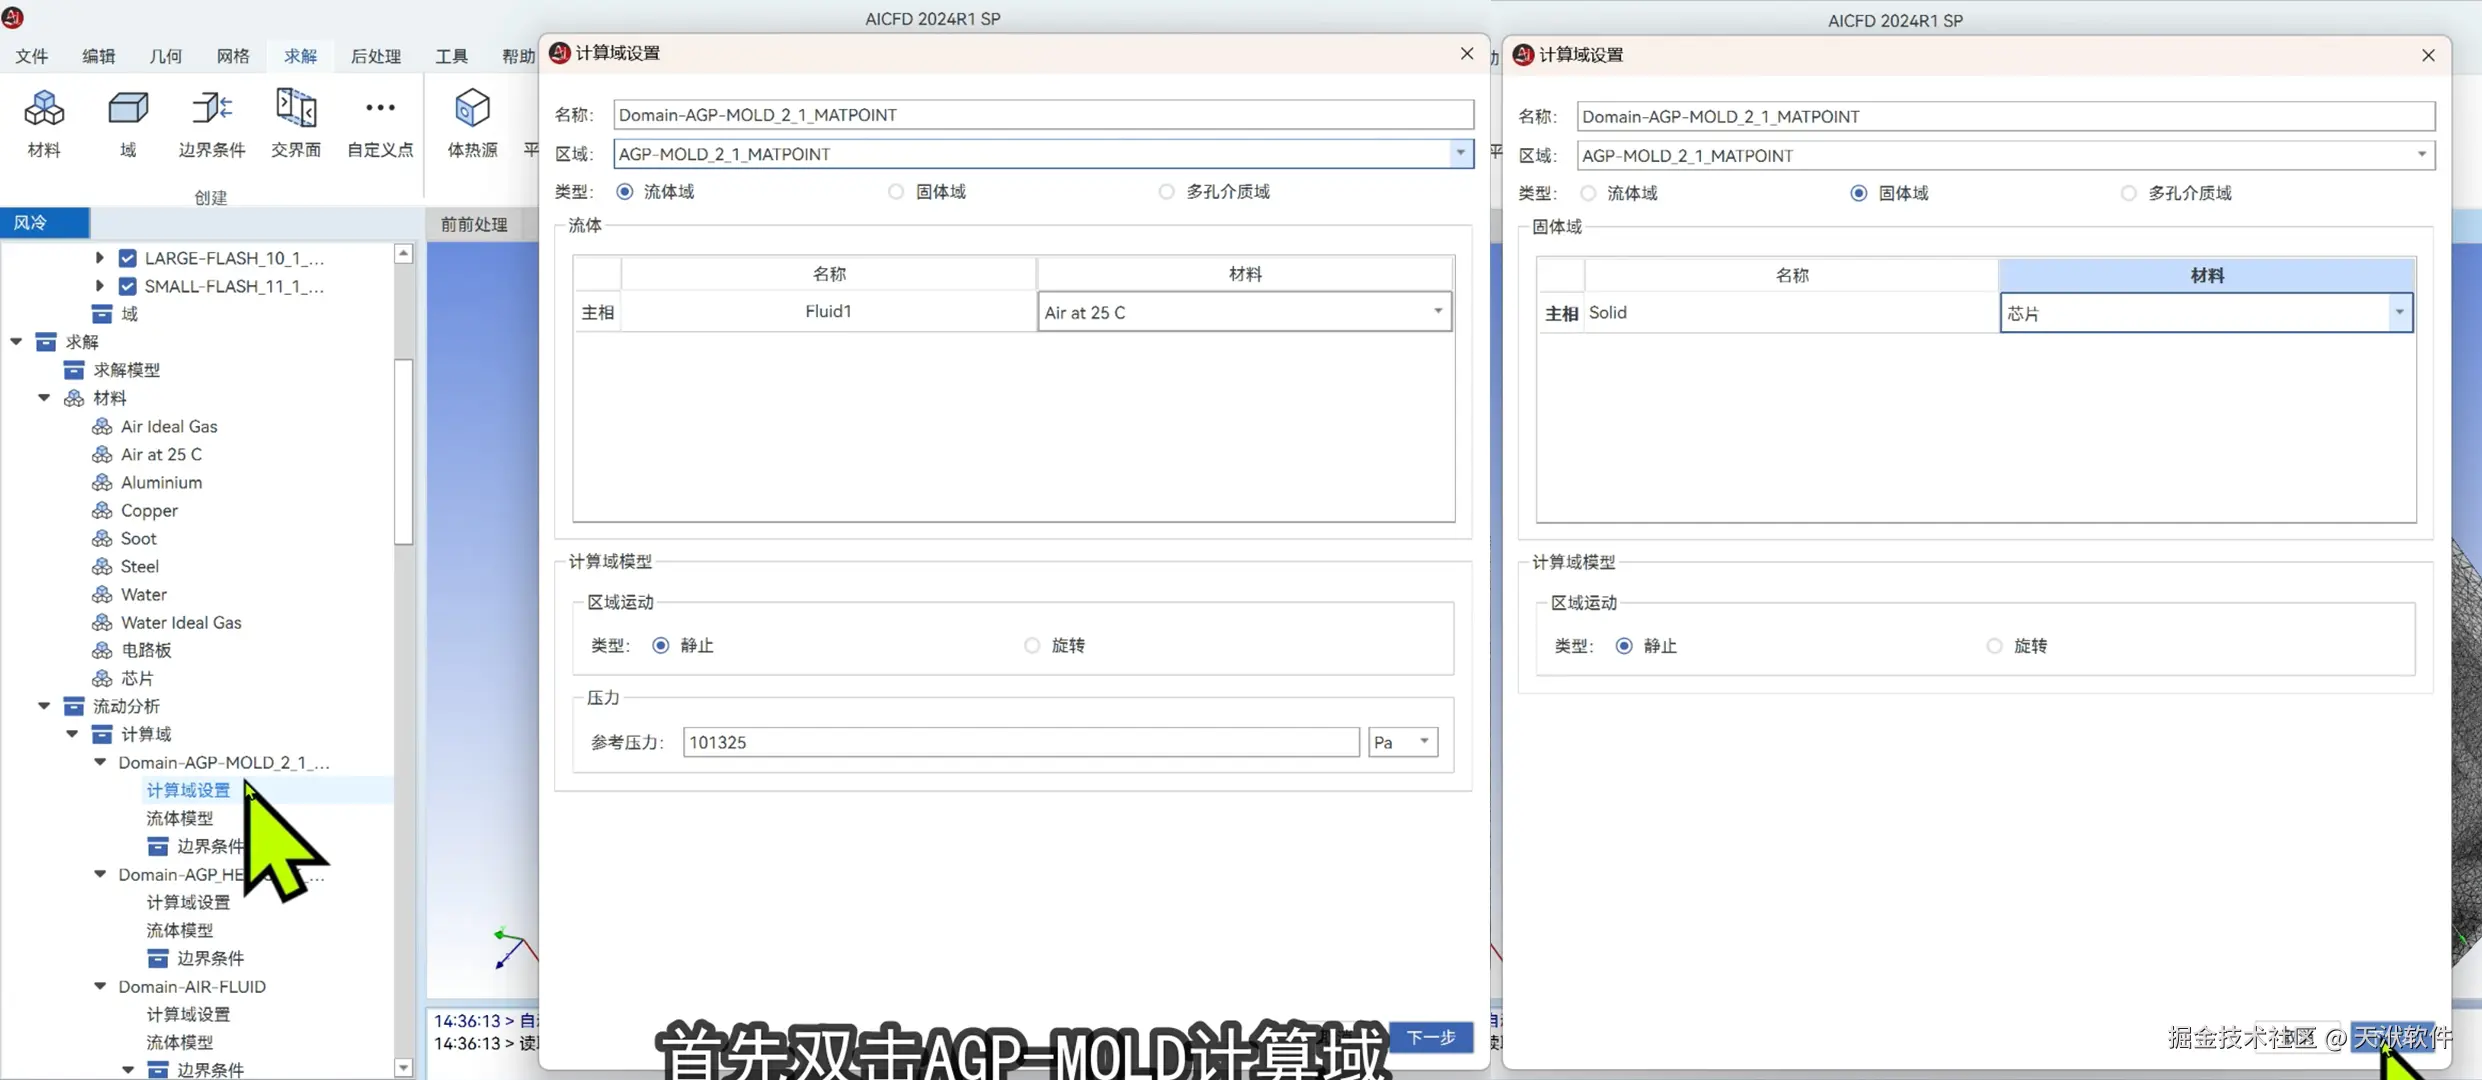
Task: Click the 交界面 interface icon
Action: [x=296, y=109]
